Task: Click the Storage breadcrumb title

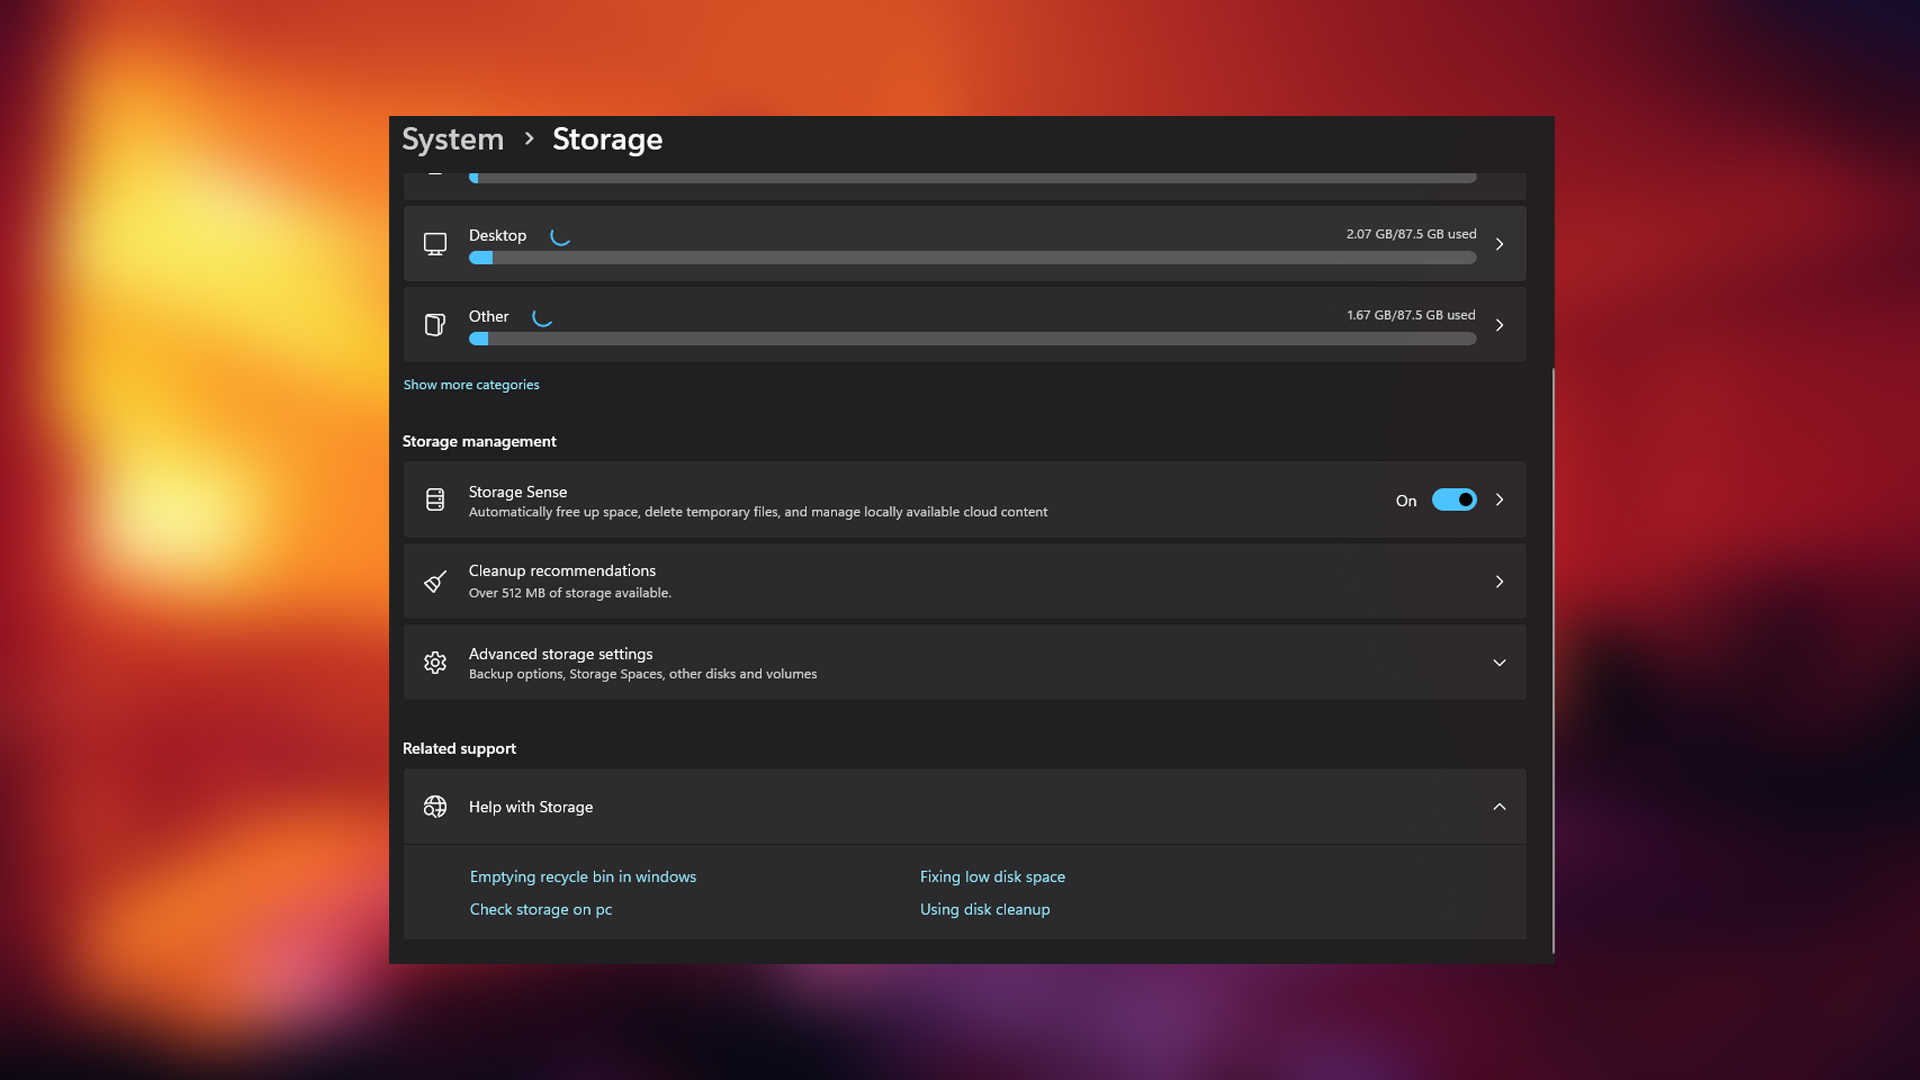Action: click(x=607, y=139)
